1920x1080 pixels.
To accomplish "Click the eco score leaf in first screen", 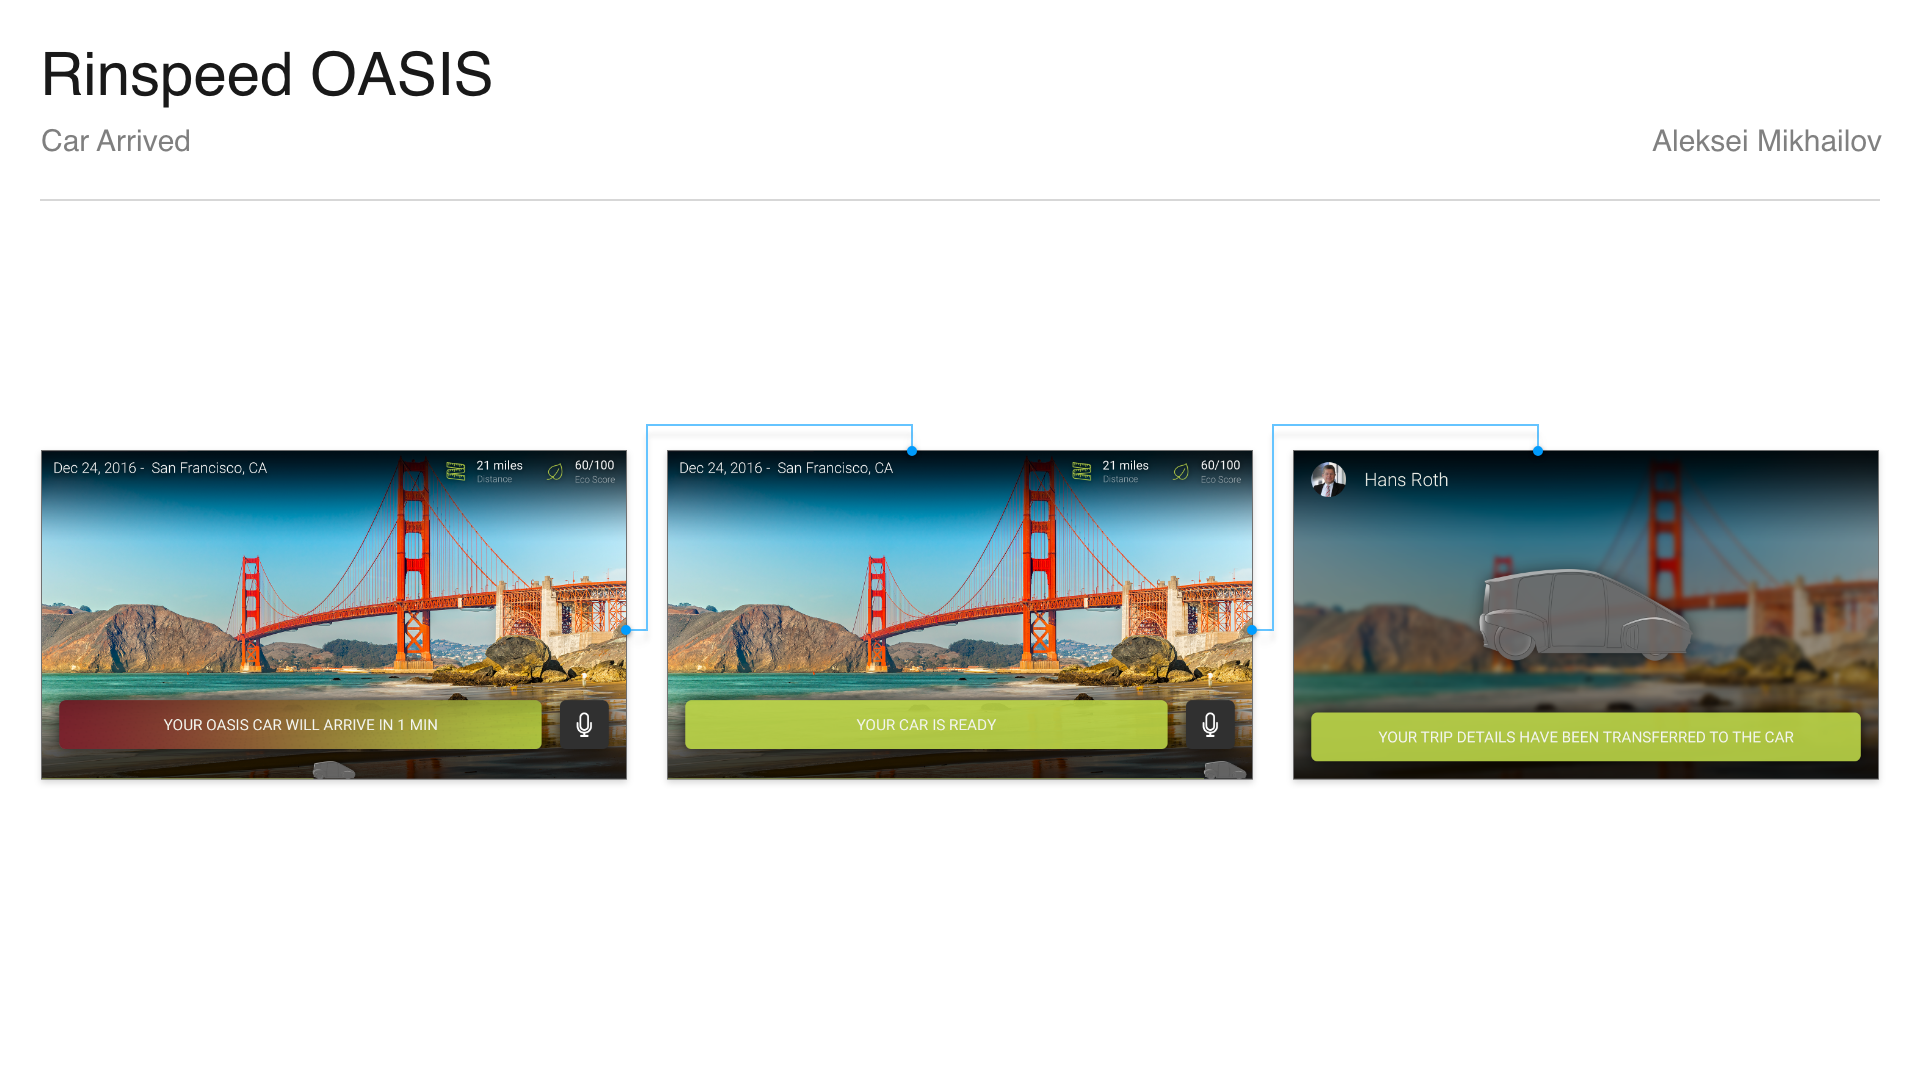I will 555,471.
